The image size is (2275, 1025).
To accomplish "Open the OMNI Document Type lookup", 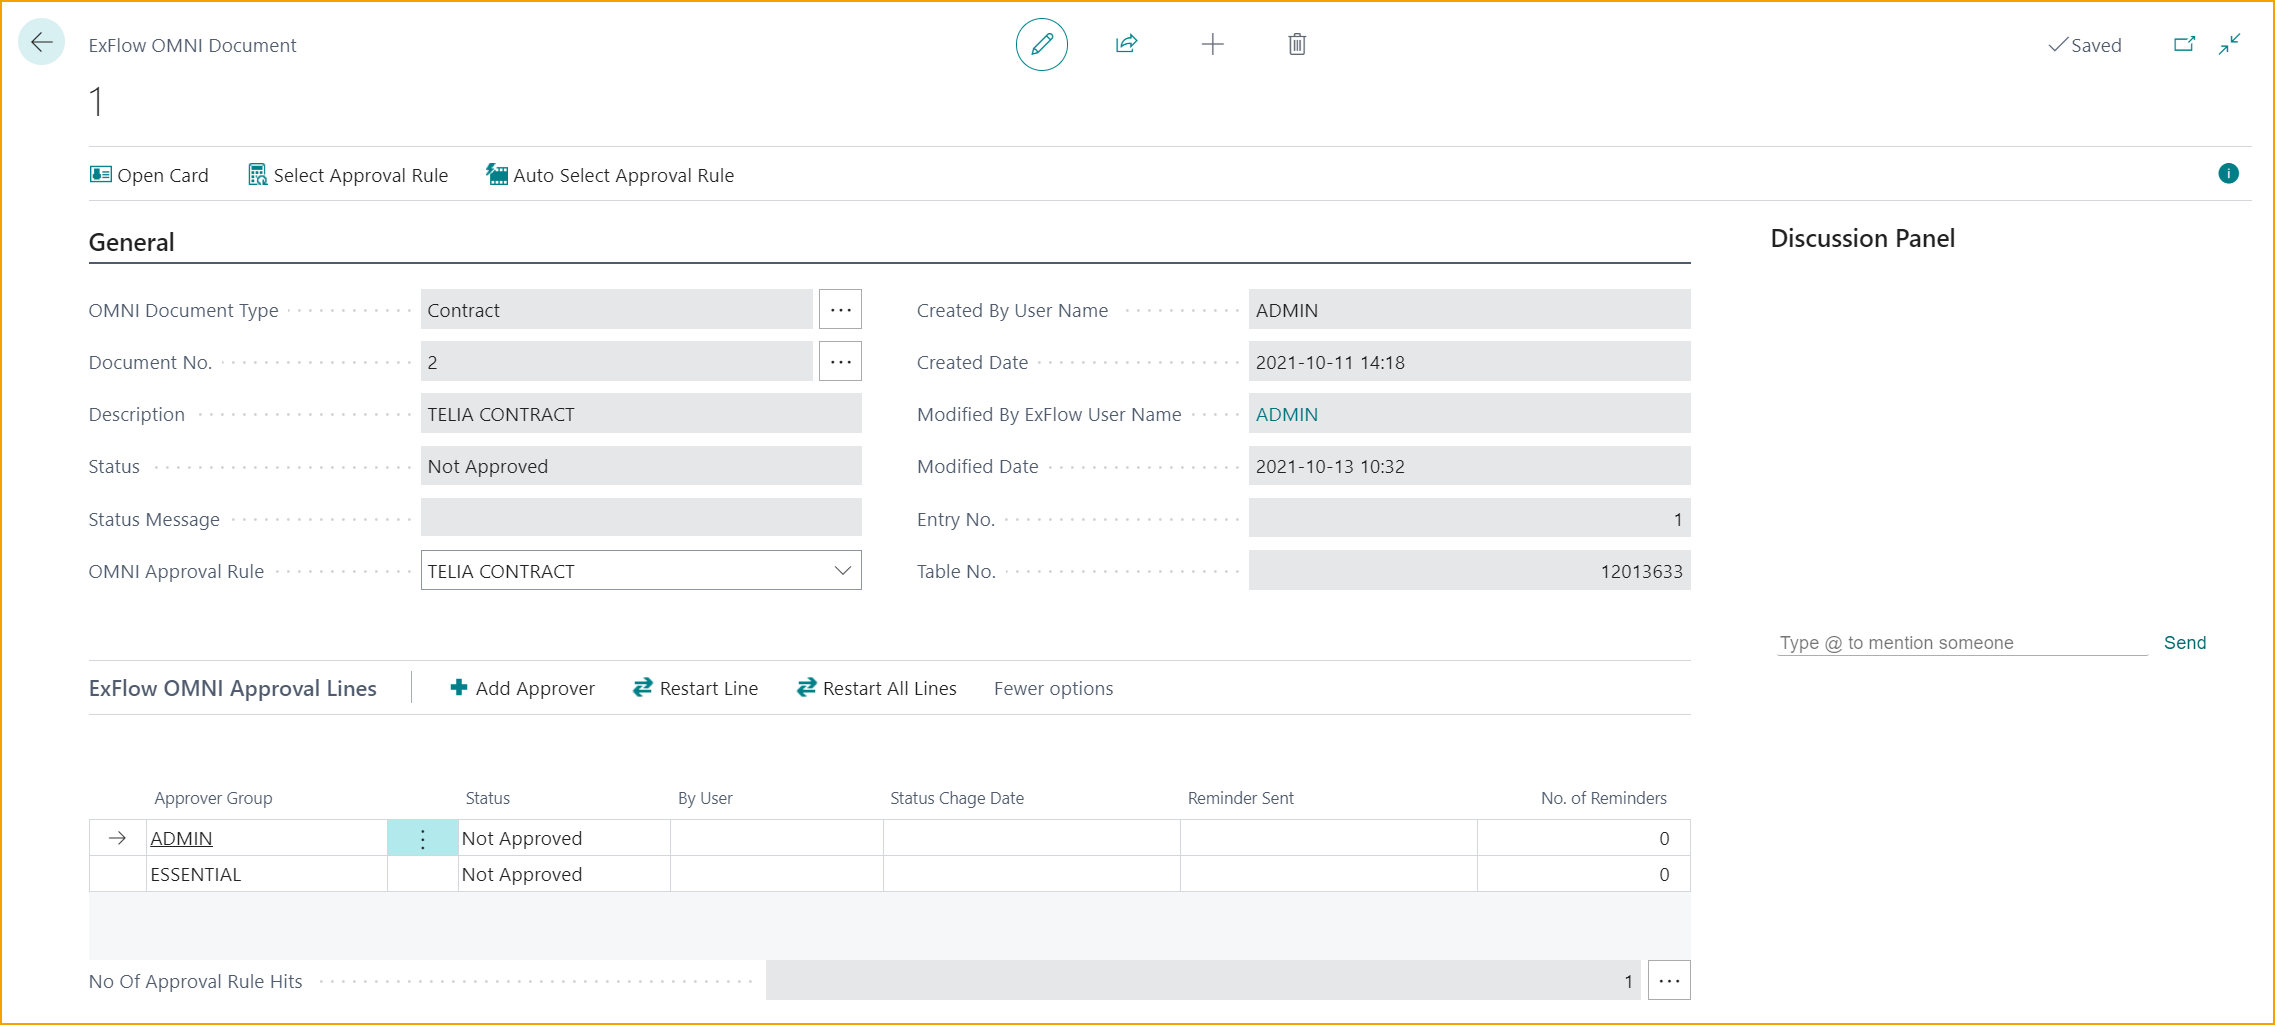I will (x=840, y=309).
